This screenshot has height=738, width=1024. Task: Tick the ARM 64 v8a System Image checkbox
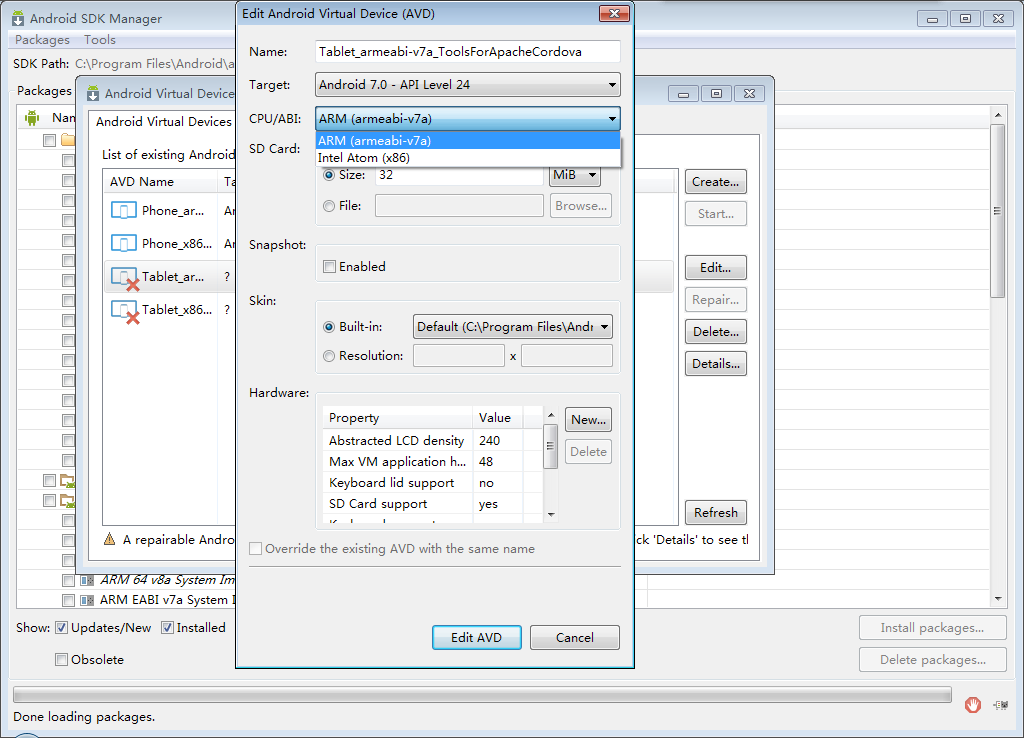(x=68, y=580)
